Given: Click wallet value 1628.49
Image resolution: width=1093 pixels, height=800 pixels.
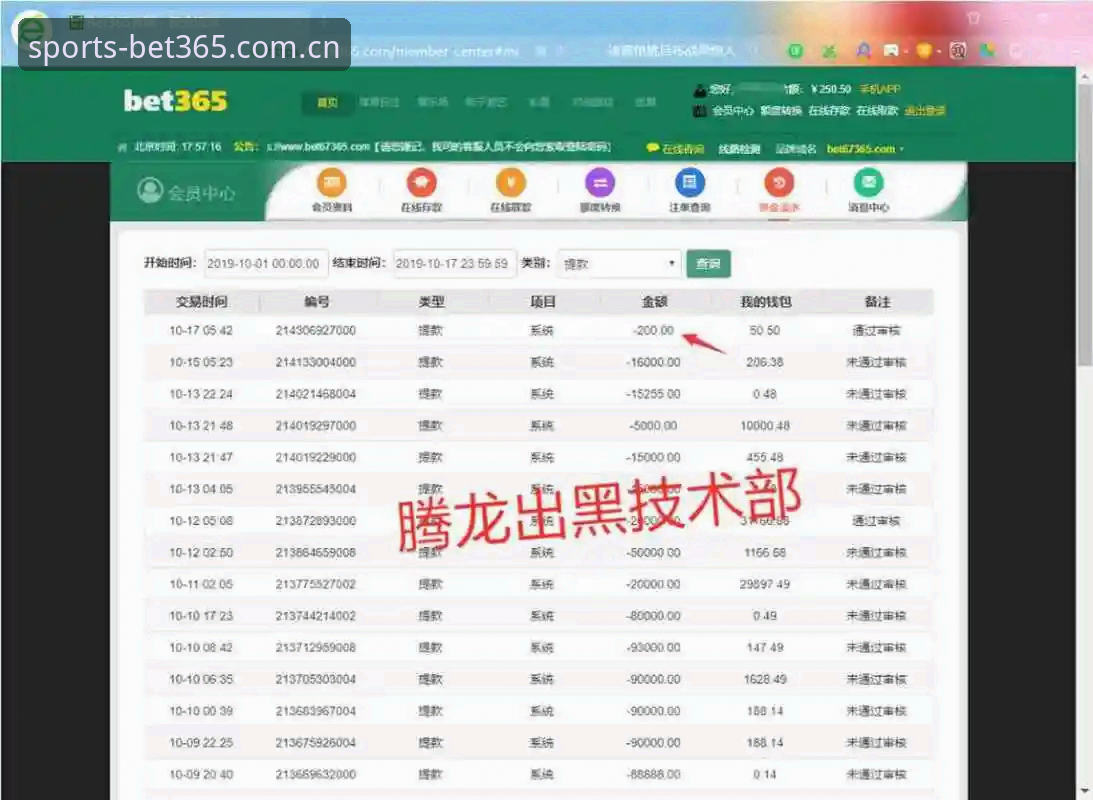Looking at the screenshot, I should [x=765, y=679].
